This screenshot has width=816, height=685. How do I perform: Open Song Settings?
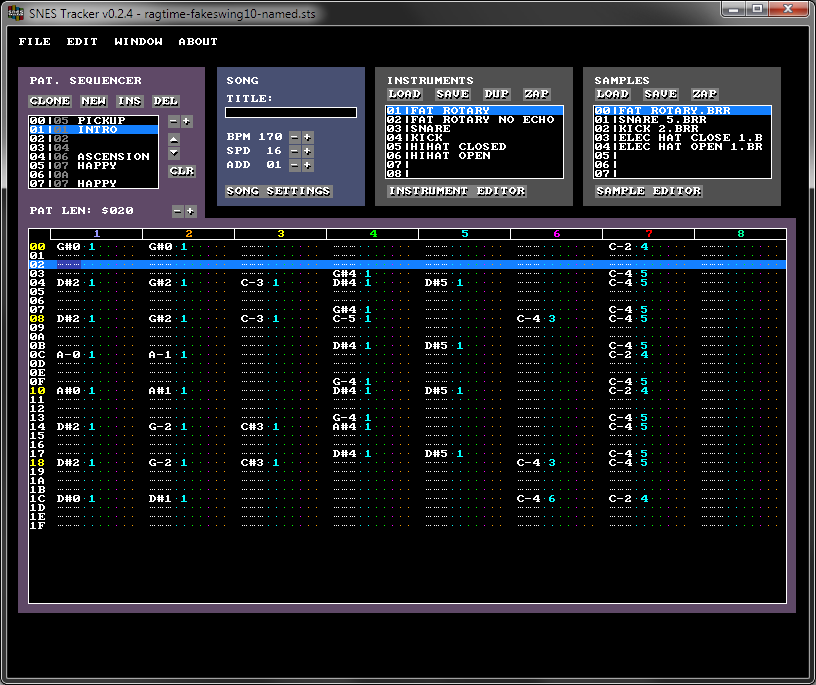(278, 191)
